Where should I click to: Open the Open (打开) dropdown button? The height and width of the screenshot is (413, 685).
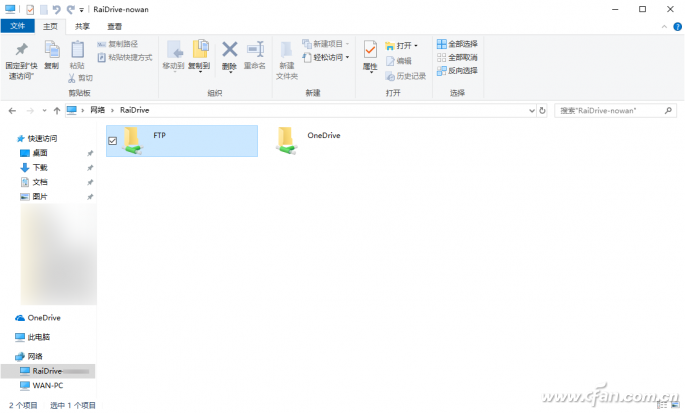[402, 45]
